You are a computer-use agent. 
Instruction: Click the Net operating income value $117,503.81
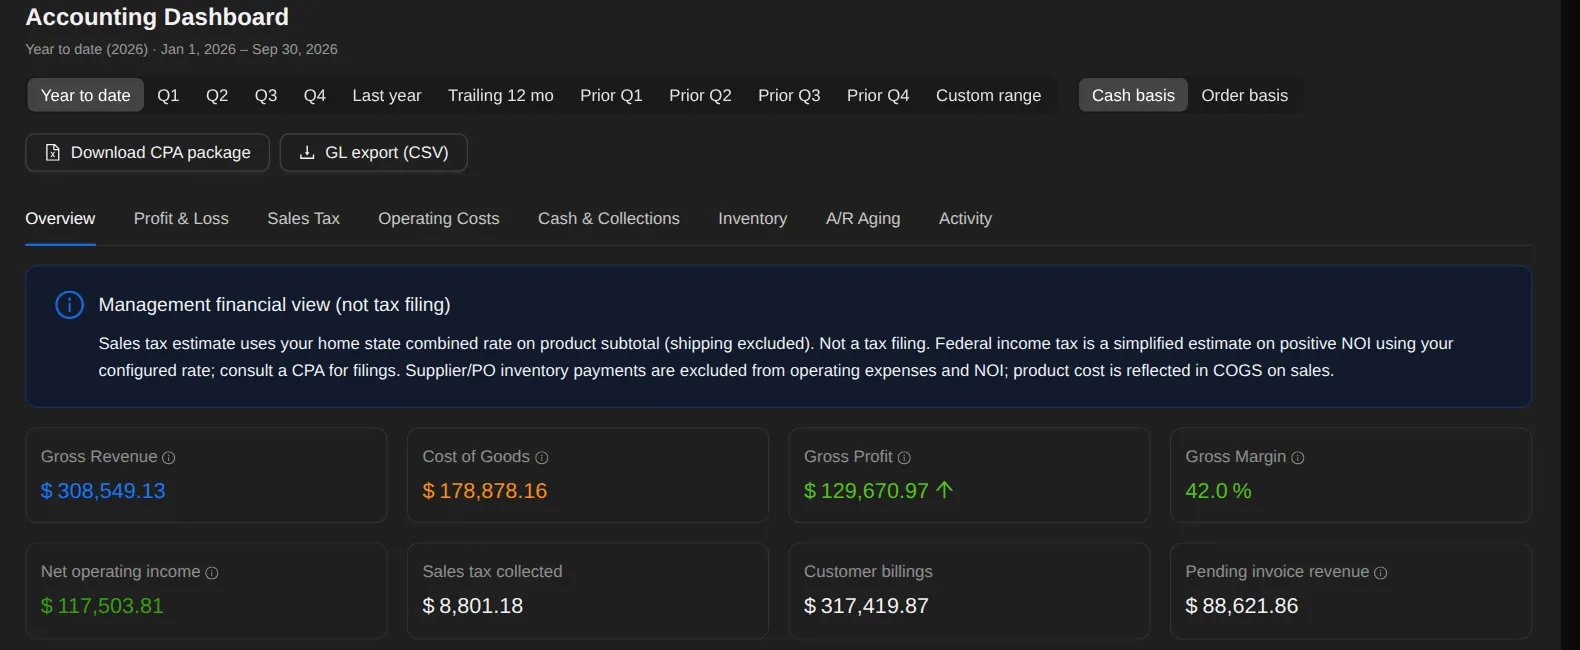pyautogui.click(x=102, y=606)
